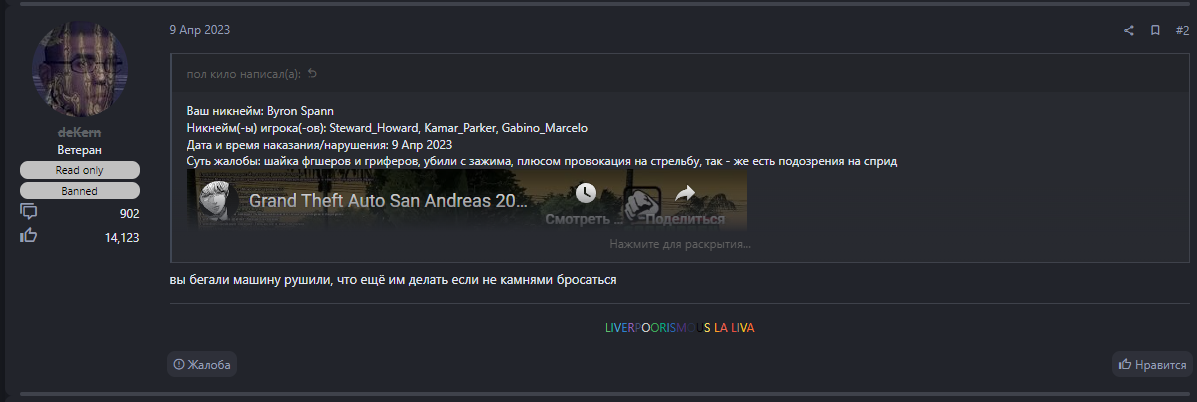The height and width of the screenshot is (402, 1197).
Task: Click the share icon on the post
Action: point(1128,31)
